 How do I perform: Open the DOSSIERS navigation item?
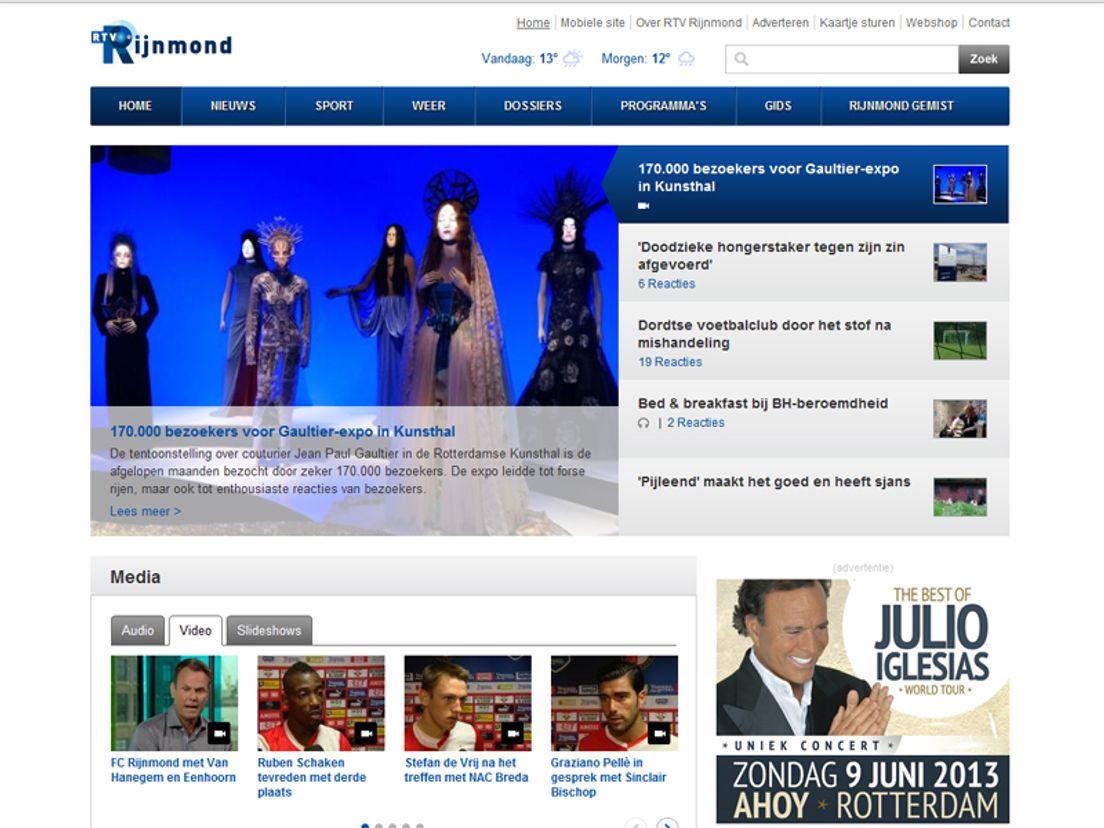coord(533,106)
